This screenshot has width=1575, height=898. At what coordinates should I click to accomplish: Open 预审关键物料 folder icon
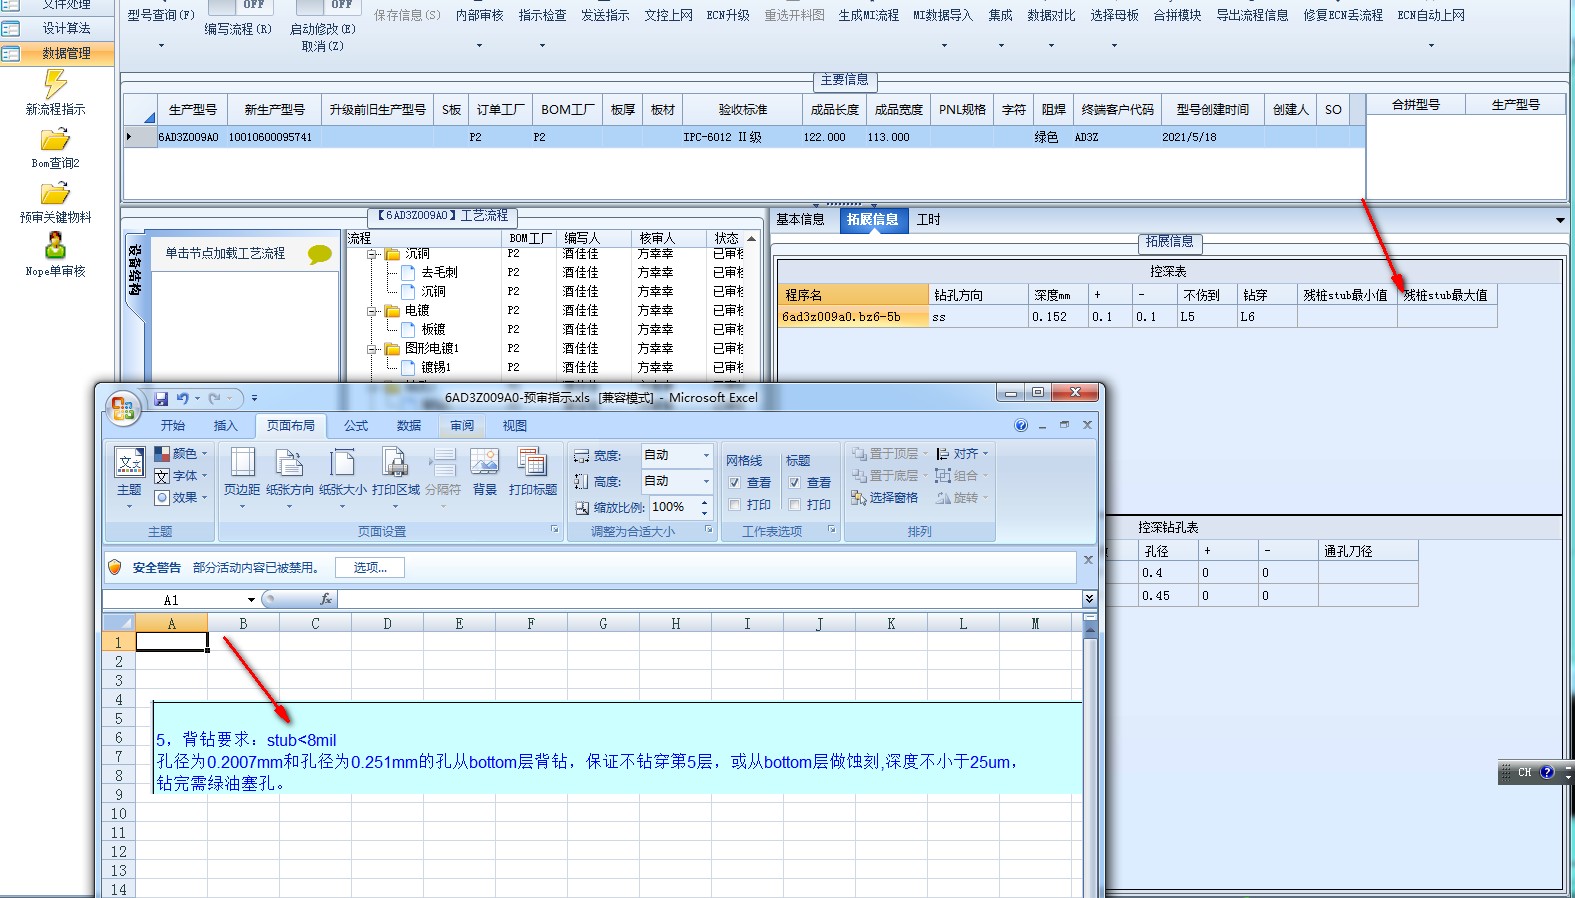[55, 193]
